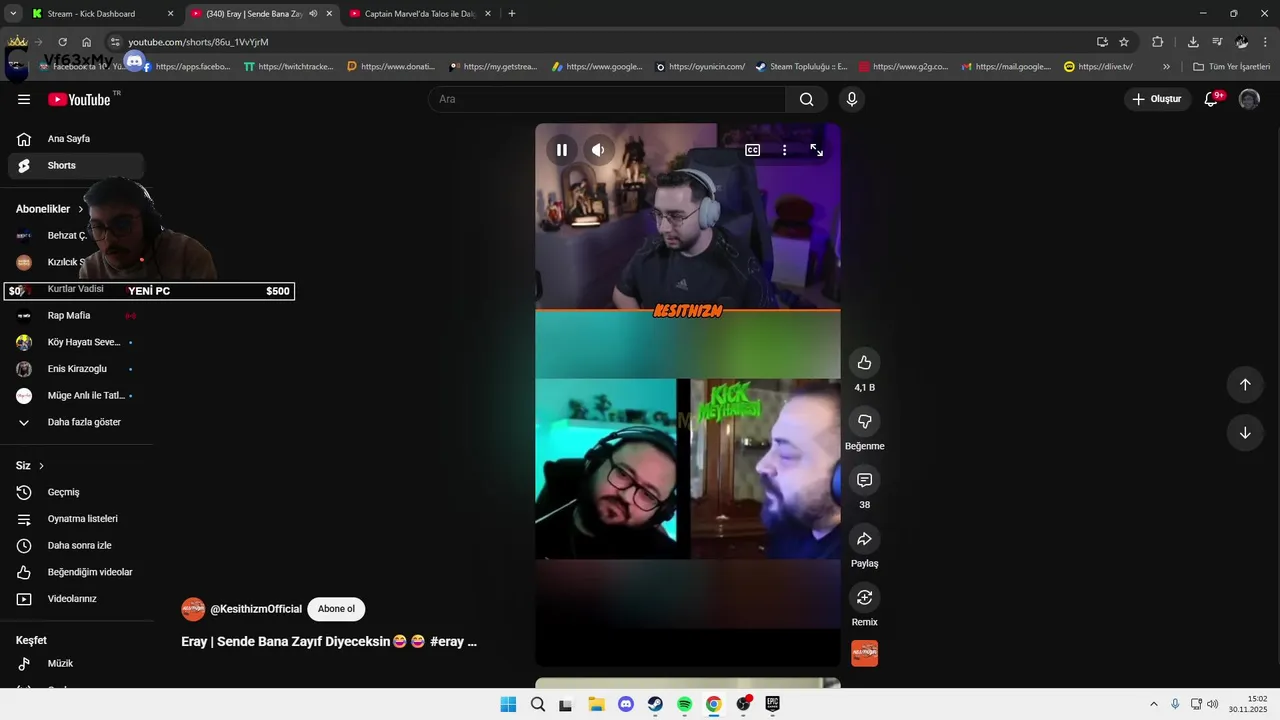Select Ana Sayfa in the sidebar

(76, 139)
